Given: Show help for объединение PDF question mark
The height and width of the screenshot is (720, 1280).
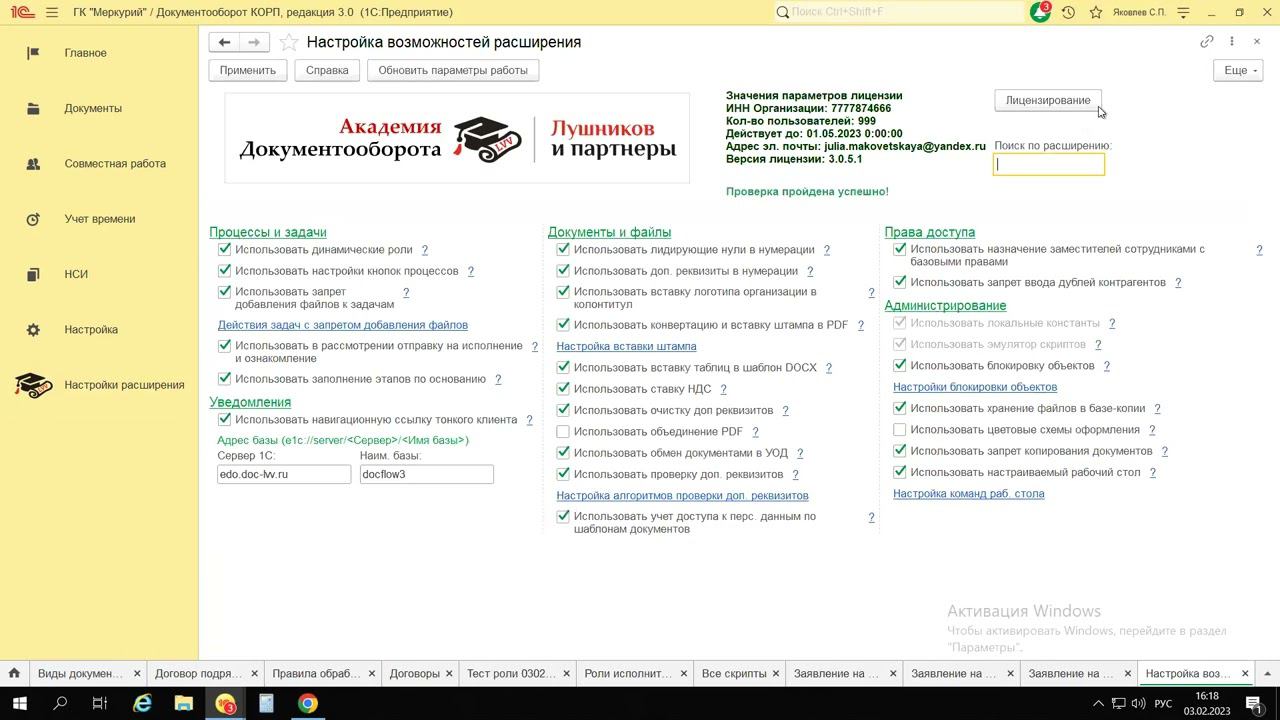Looking at the screenshot, I should 755,432.
